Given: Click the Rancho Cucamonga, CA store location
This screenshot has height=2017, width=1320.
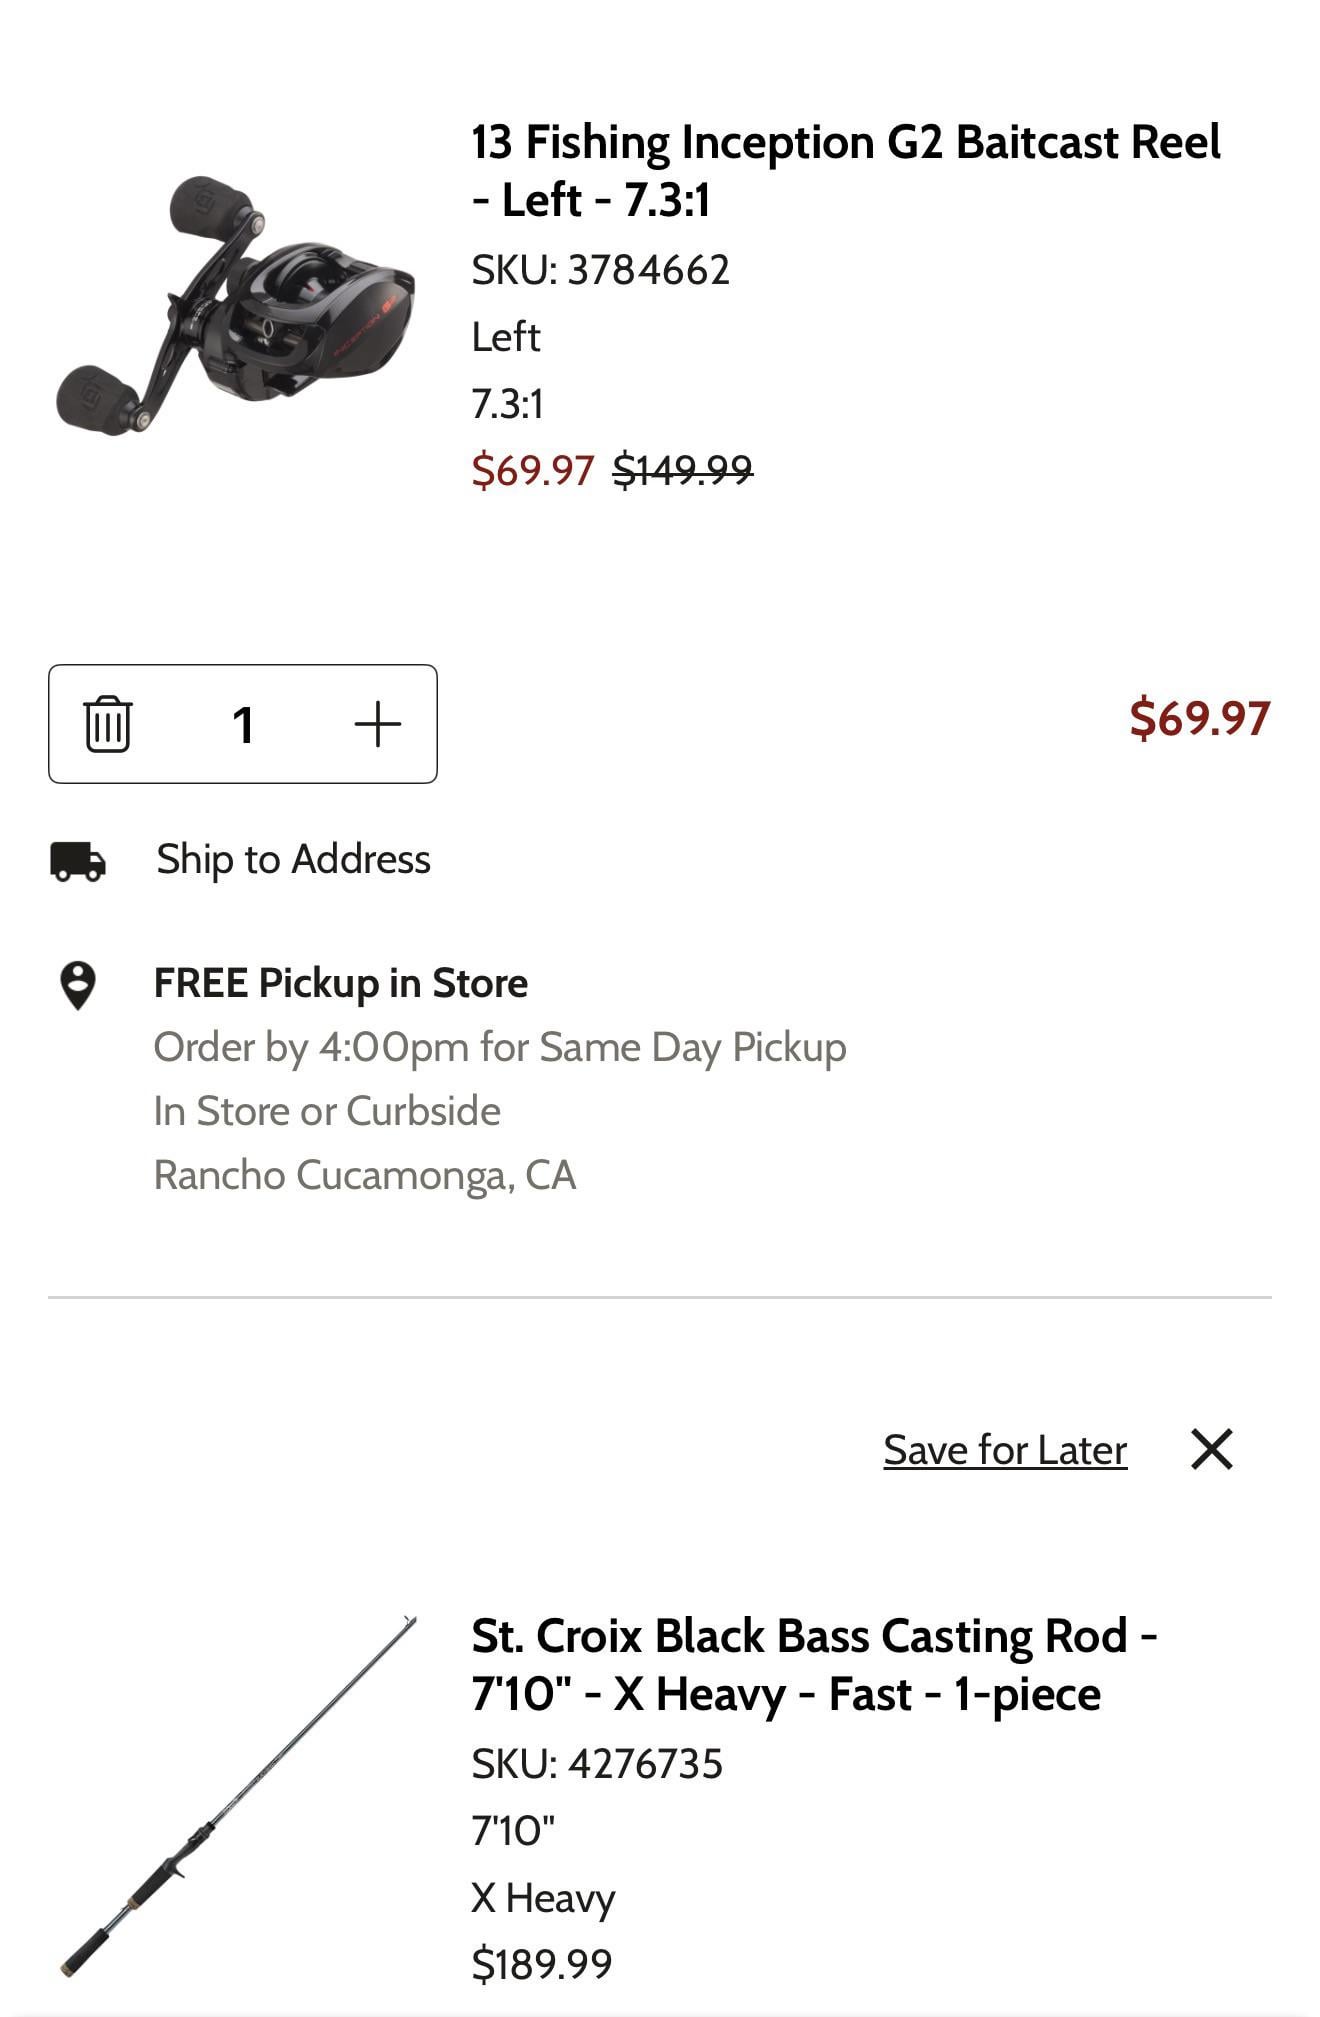Looking at the screenshot, I should tap(364, 1175).
